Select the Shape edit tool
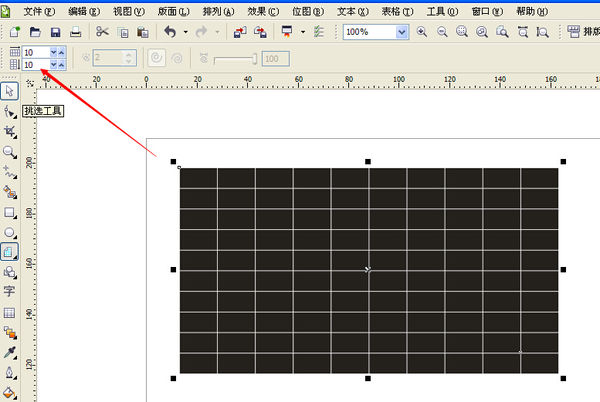600x402 pixels. click(10, 112)
